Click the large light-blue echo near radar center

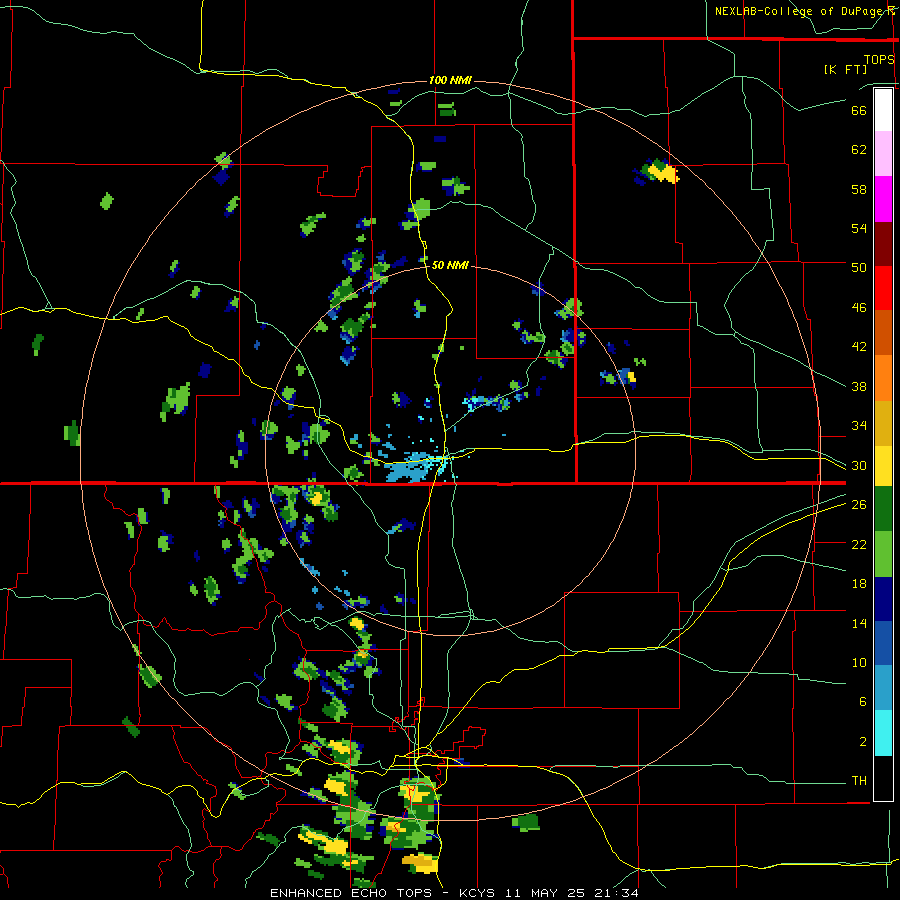pos(411,468)
